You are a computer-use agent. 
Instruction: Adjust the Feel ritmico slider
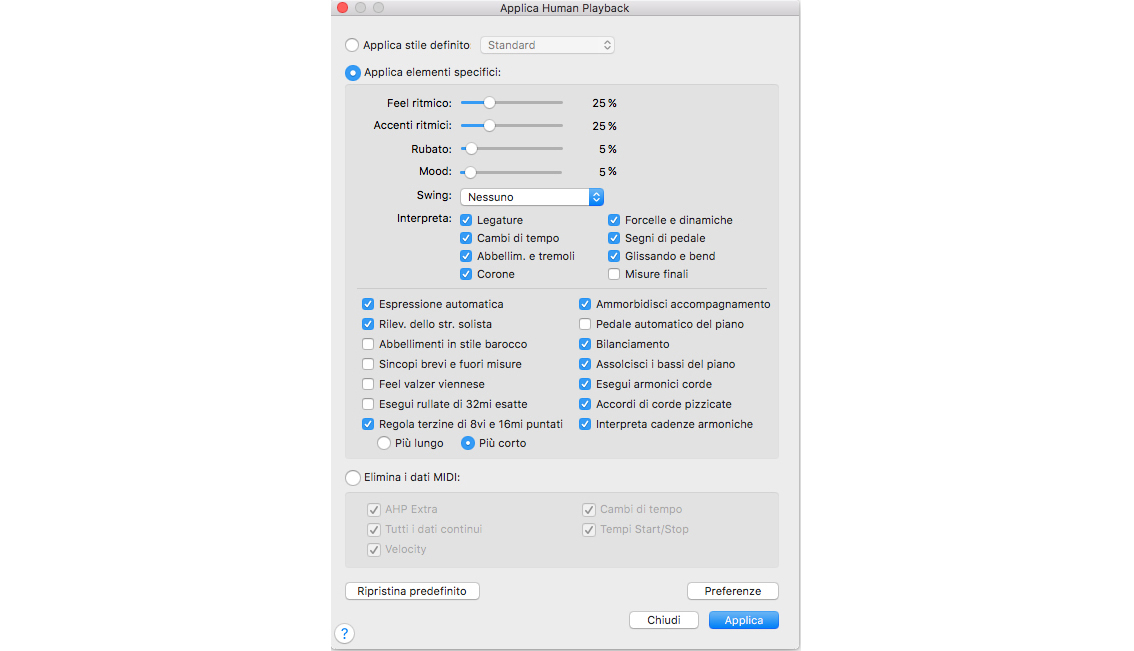[489, 103]
